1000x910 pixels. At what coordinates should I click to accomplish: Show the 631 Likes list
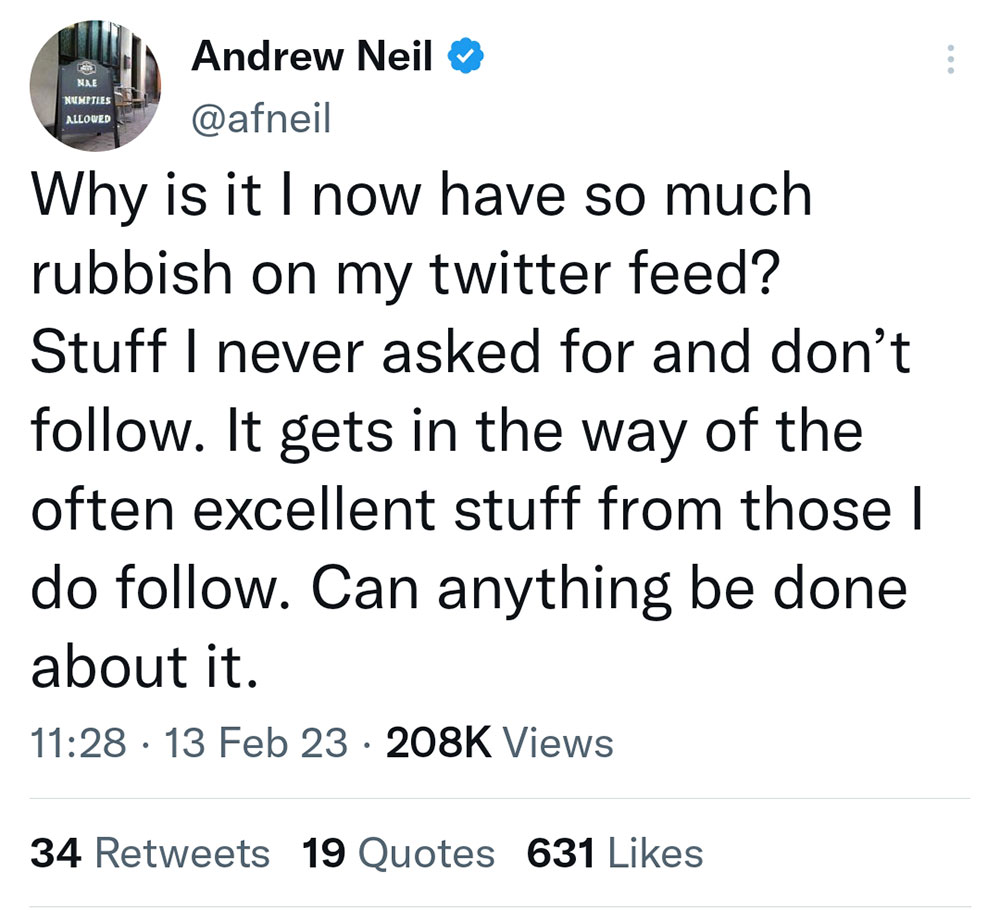point(614,853)
